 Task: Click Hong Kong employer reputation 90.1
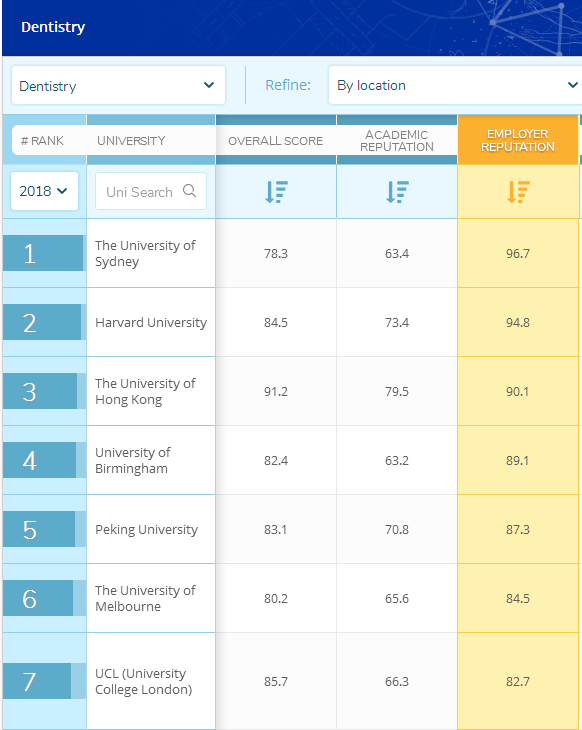click(518, 392)
